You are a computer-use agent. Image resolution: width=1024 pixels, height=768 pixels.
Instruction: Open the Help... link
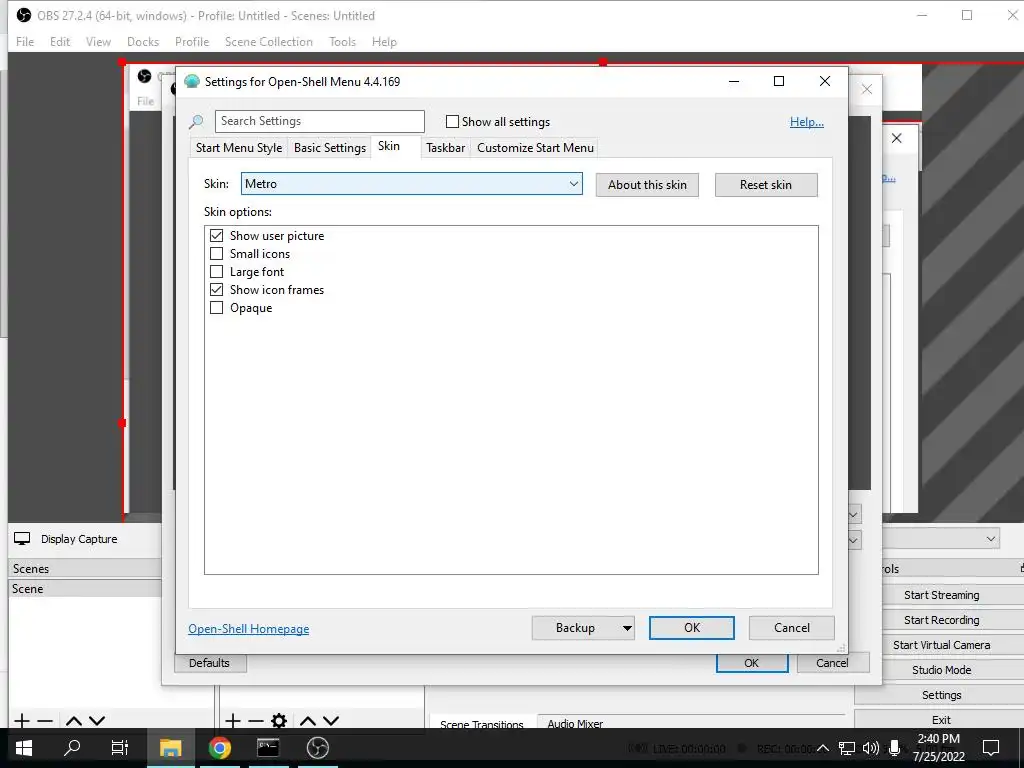[x=807, y=121]
